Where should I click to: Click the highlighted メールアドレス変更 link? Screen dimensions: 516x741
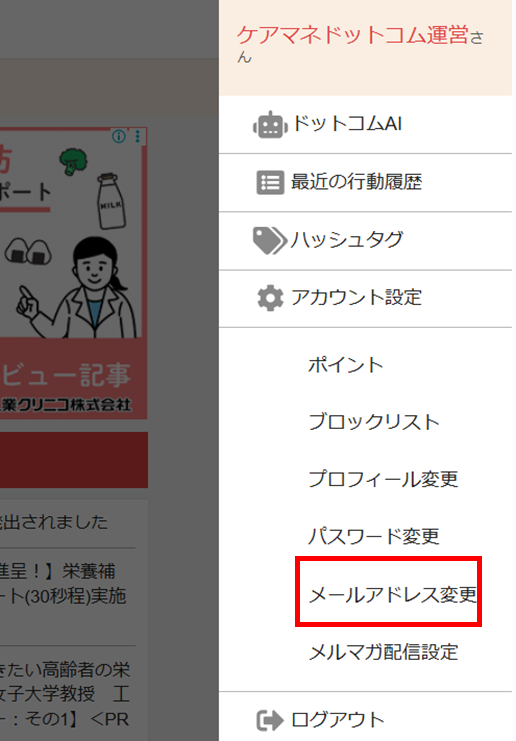393,595
